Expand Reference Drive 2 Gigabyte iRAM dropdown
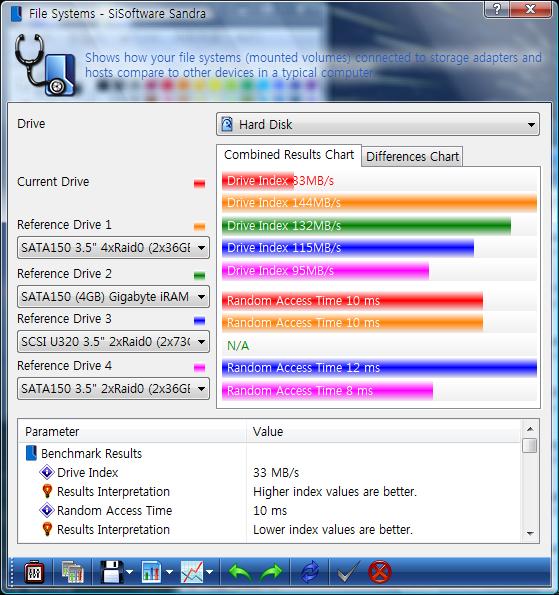This screenshot has width=559, height=595. 113,296
